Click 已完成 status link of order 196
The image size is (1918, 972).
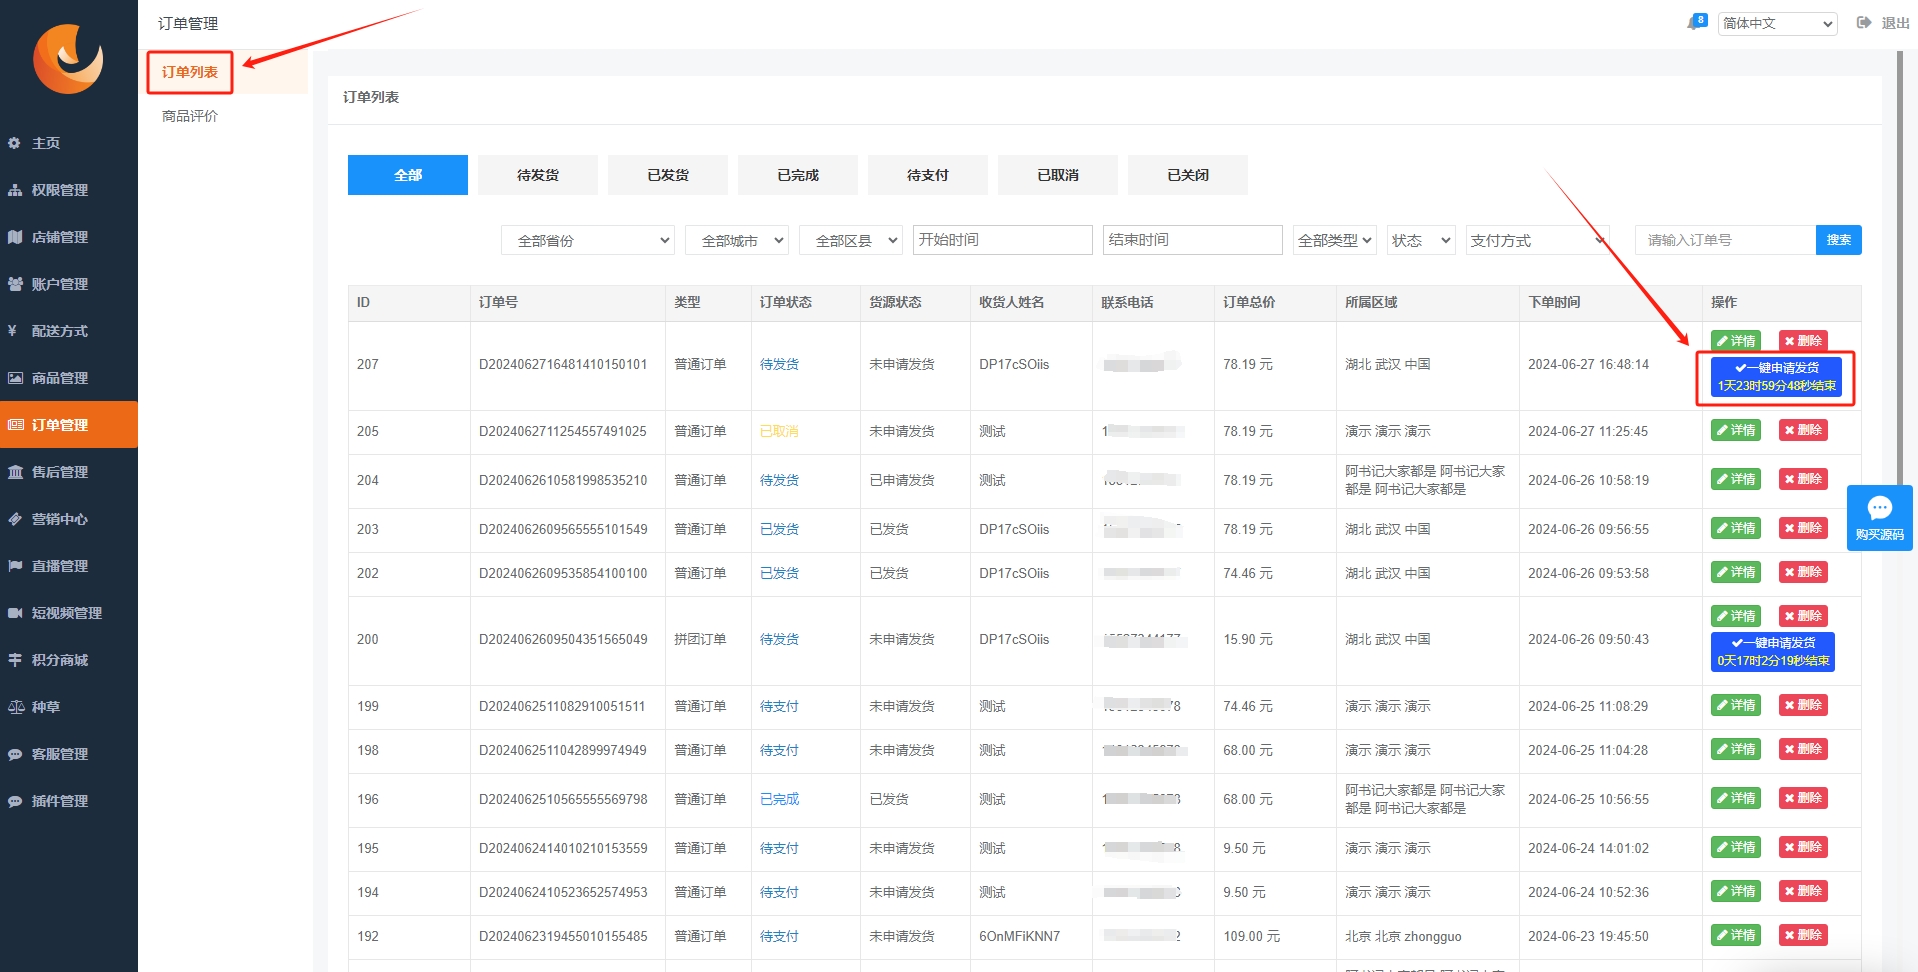(779, 800)
